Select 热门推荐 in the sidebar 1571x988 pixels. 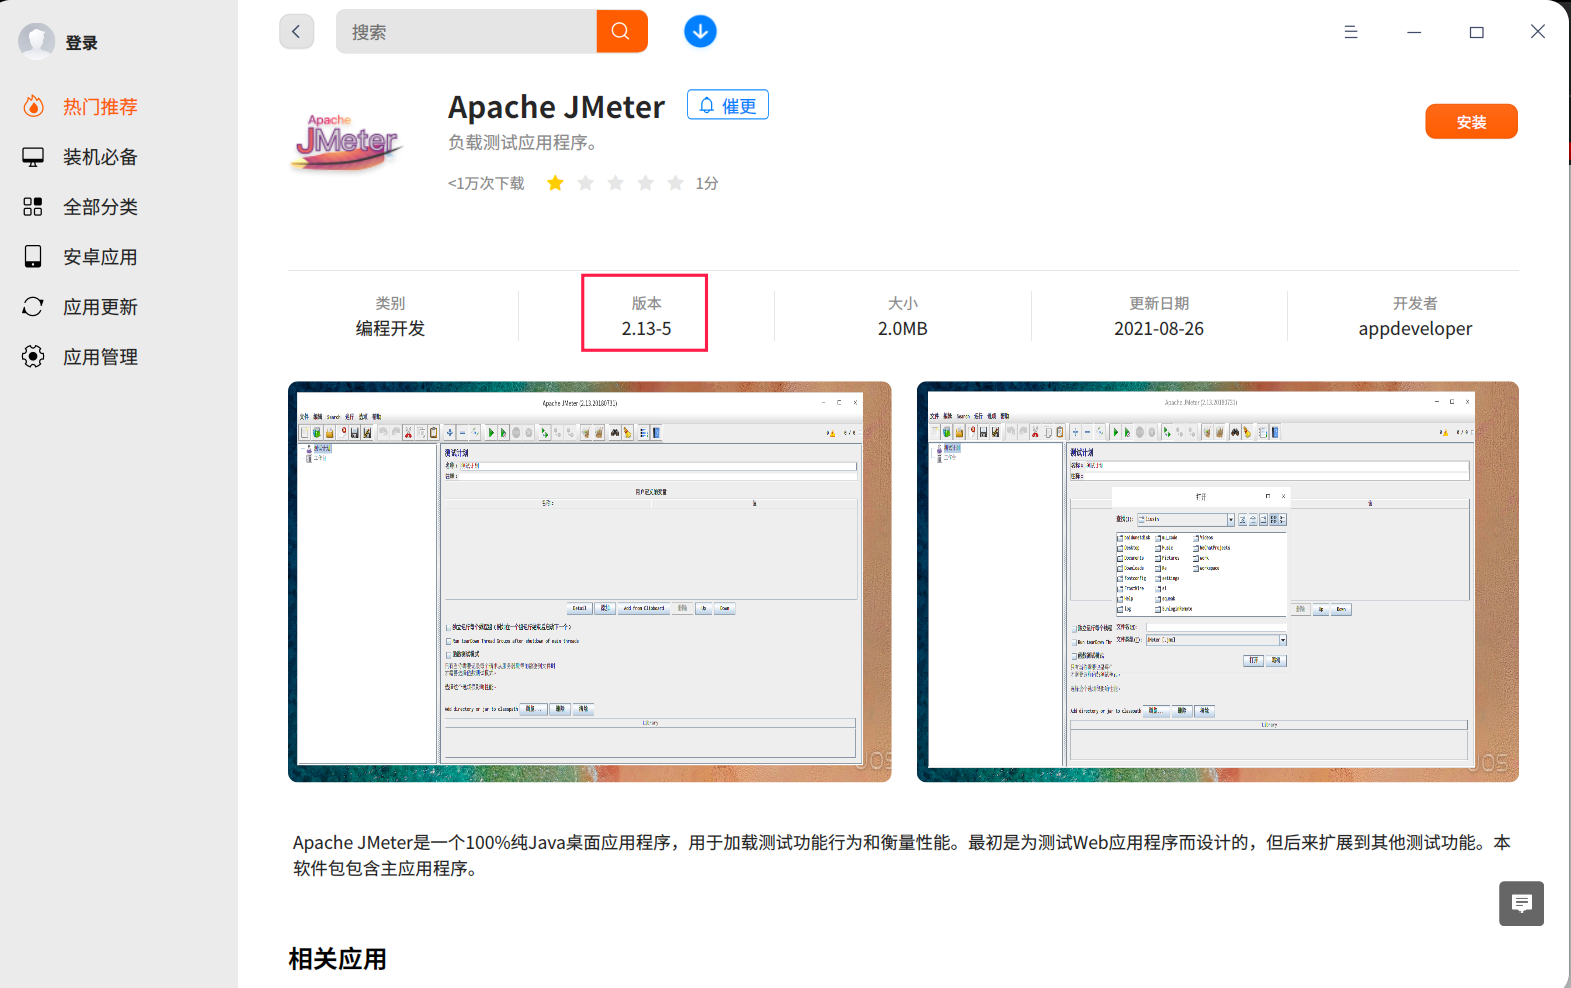[100, 107]
